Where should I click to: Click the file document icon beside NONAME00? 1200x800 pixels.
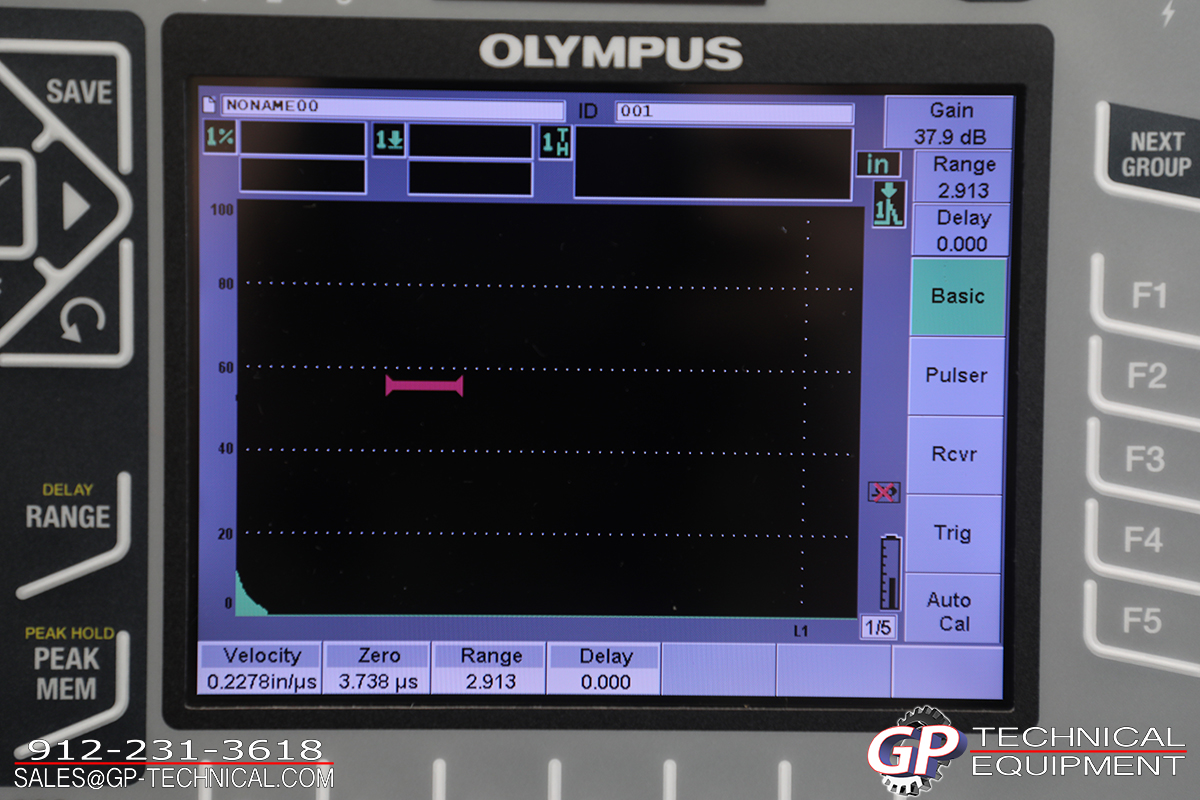209,105
